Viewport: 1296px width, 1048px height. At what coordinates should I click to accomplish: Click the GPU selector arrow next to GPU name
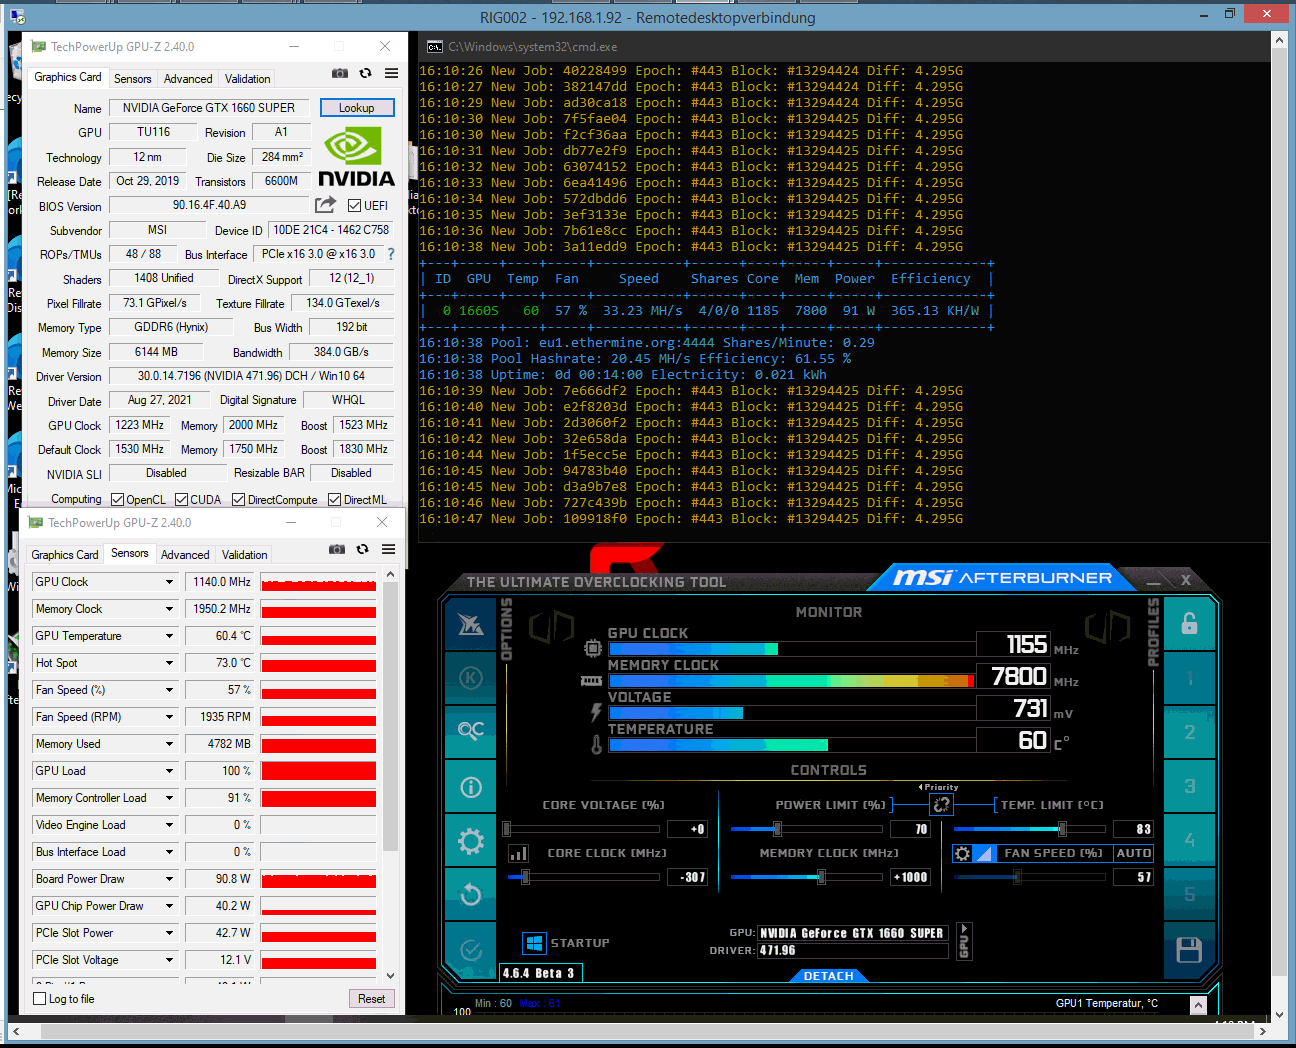pos(964,941)
